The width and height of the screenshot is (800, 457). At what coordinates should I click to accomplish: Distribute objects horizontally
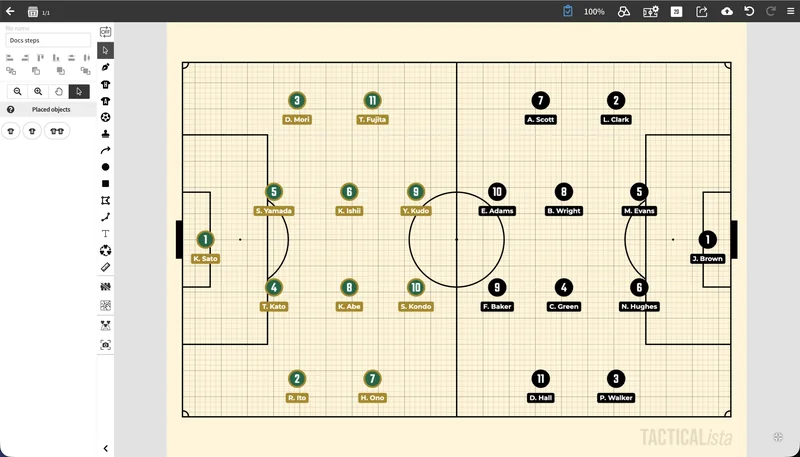[x=87, y=58]
